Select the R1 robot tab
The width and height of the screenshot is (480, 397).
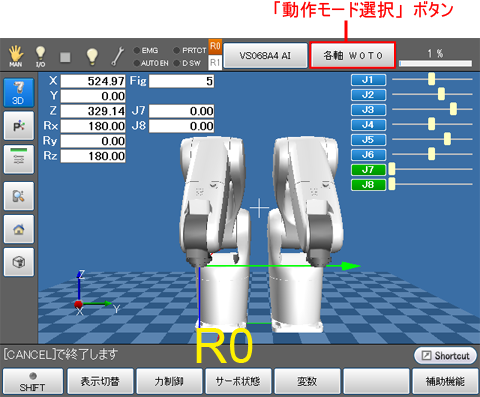click(x=215, y=63)
